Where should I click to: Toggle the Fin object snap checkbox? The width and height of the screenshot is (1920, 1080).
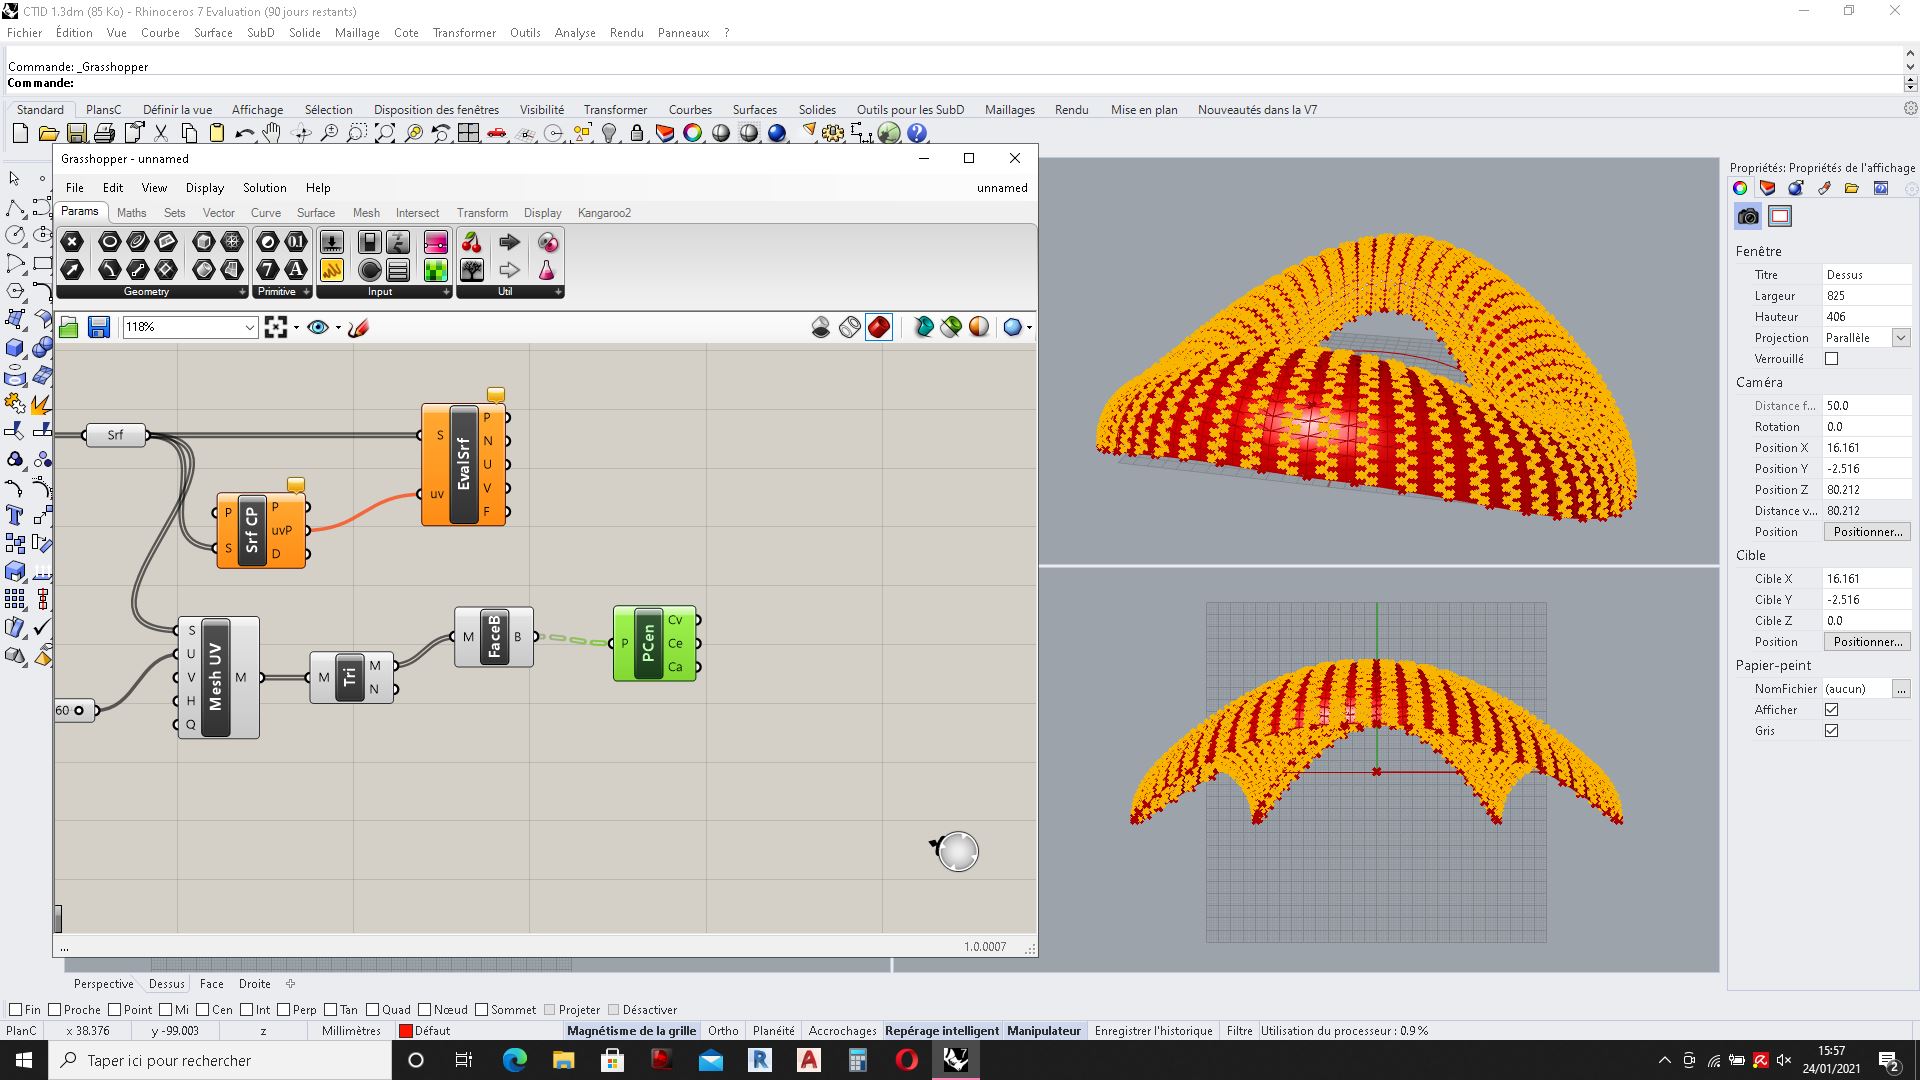point(15,1009)
